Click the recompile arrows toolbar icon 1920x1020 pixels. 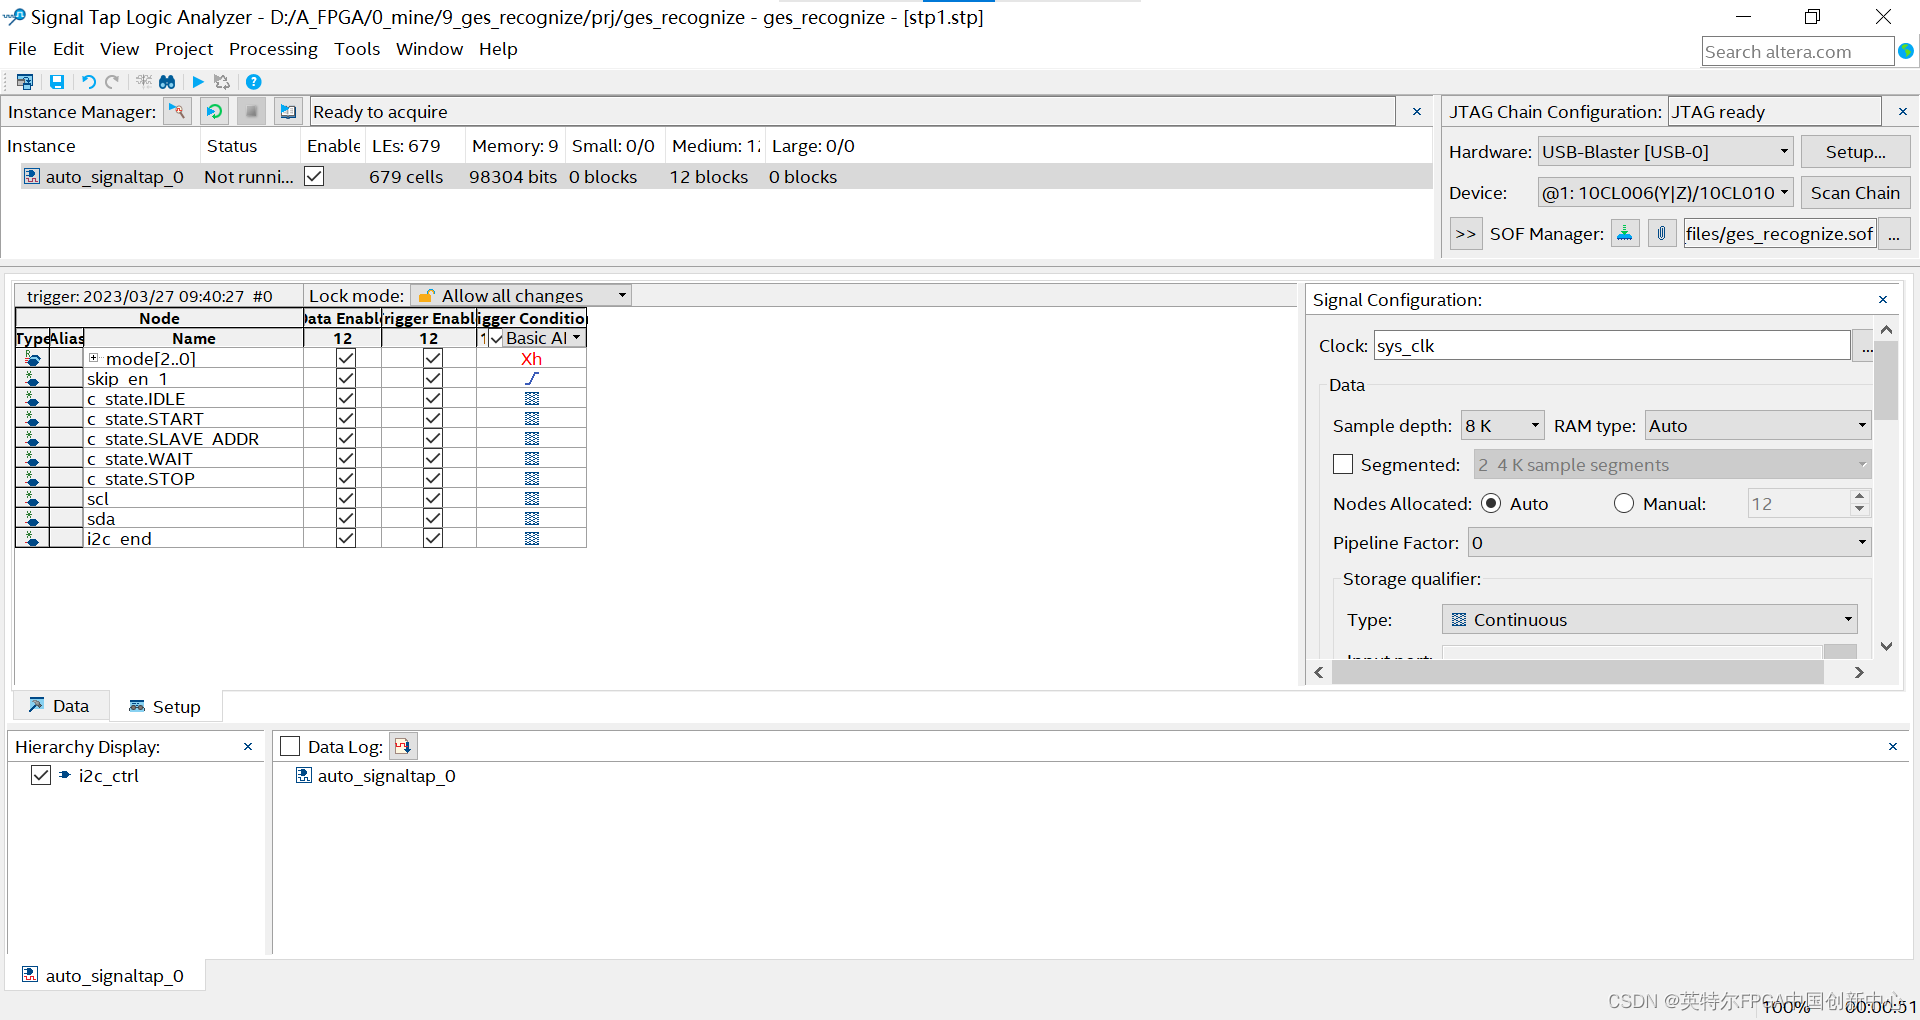222,82
